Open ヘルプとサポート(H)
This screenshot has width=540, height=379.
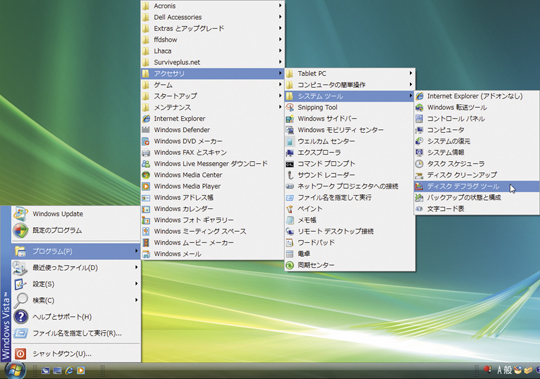pyautogui.click(x=76, y=317)
